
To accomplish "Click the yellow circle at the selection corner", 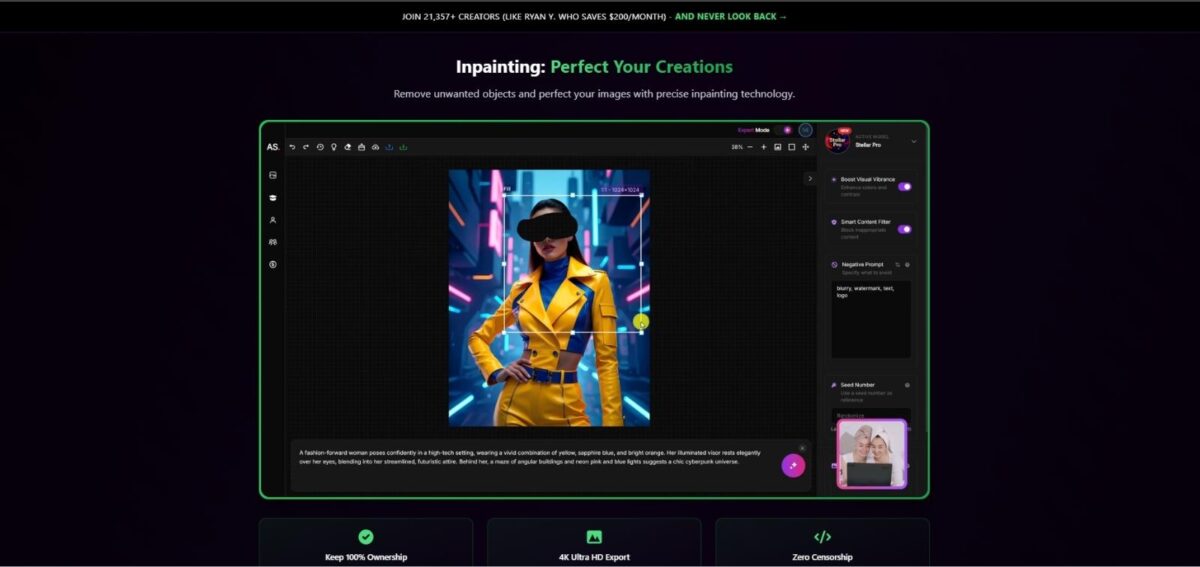I will point(641,322).
